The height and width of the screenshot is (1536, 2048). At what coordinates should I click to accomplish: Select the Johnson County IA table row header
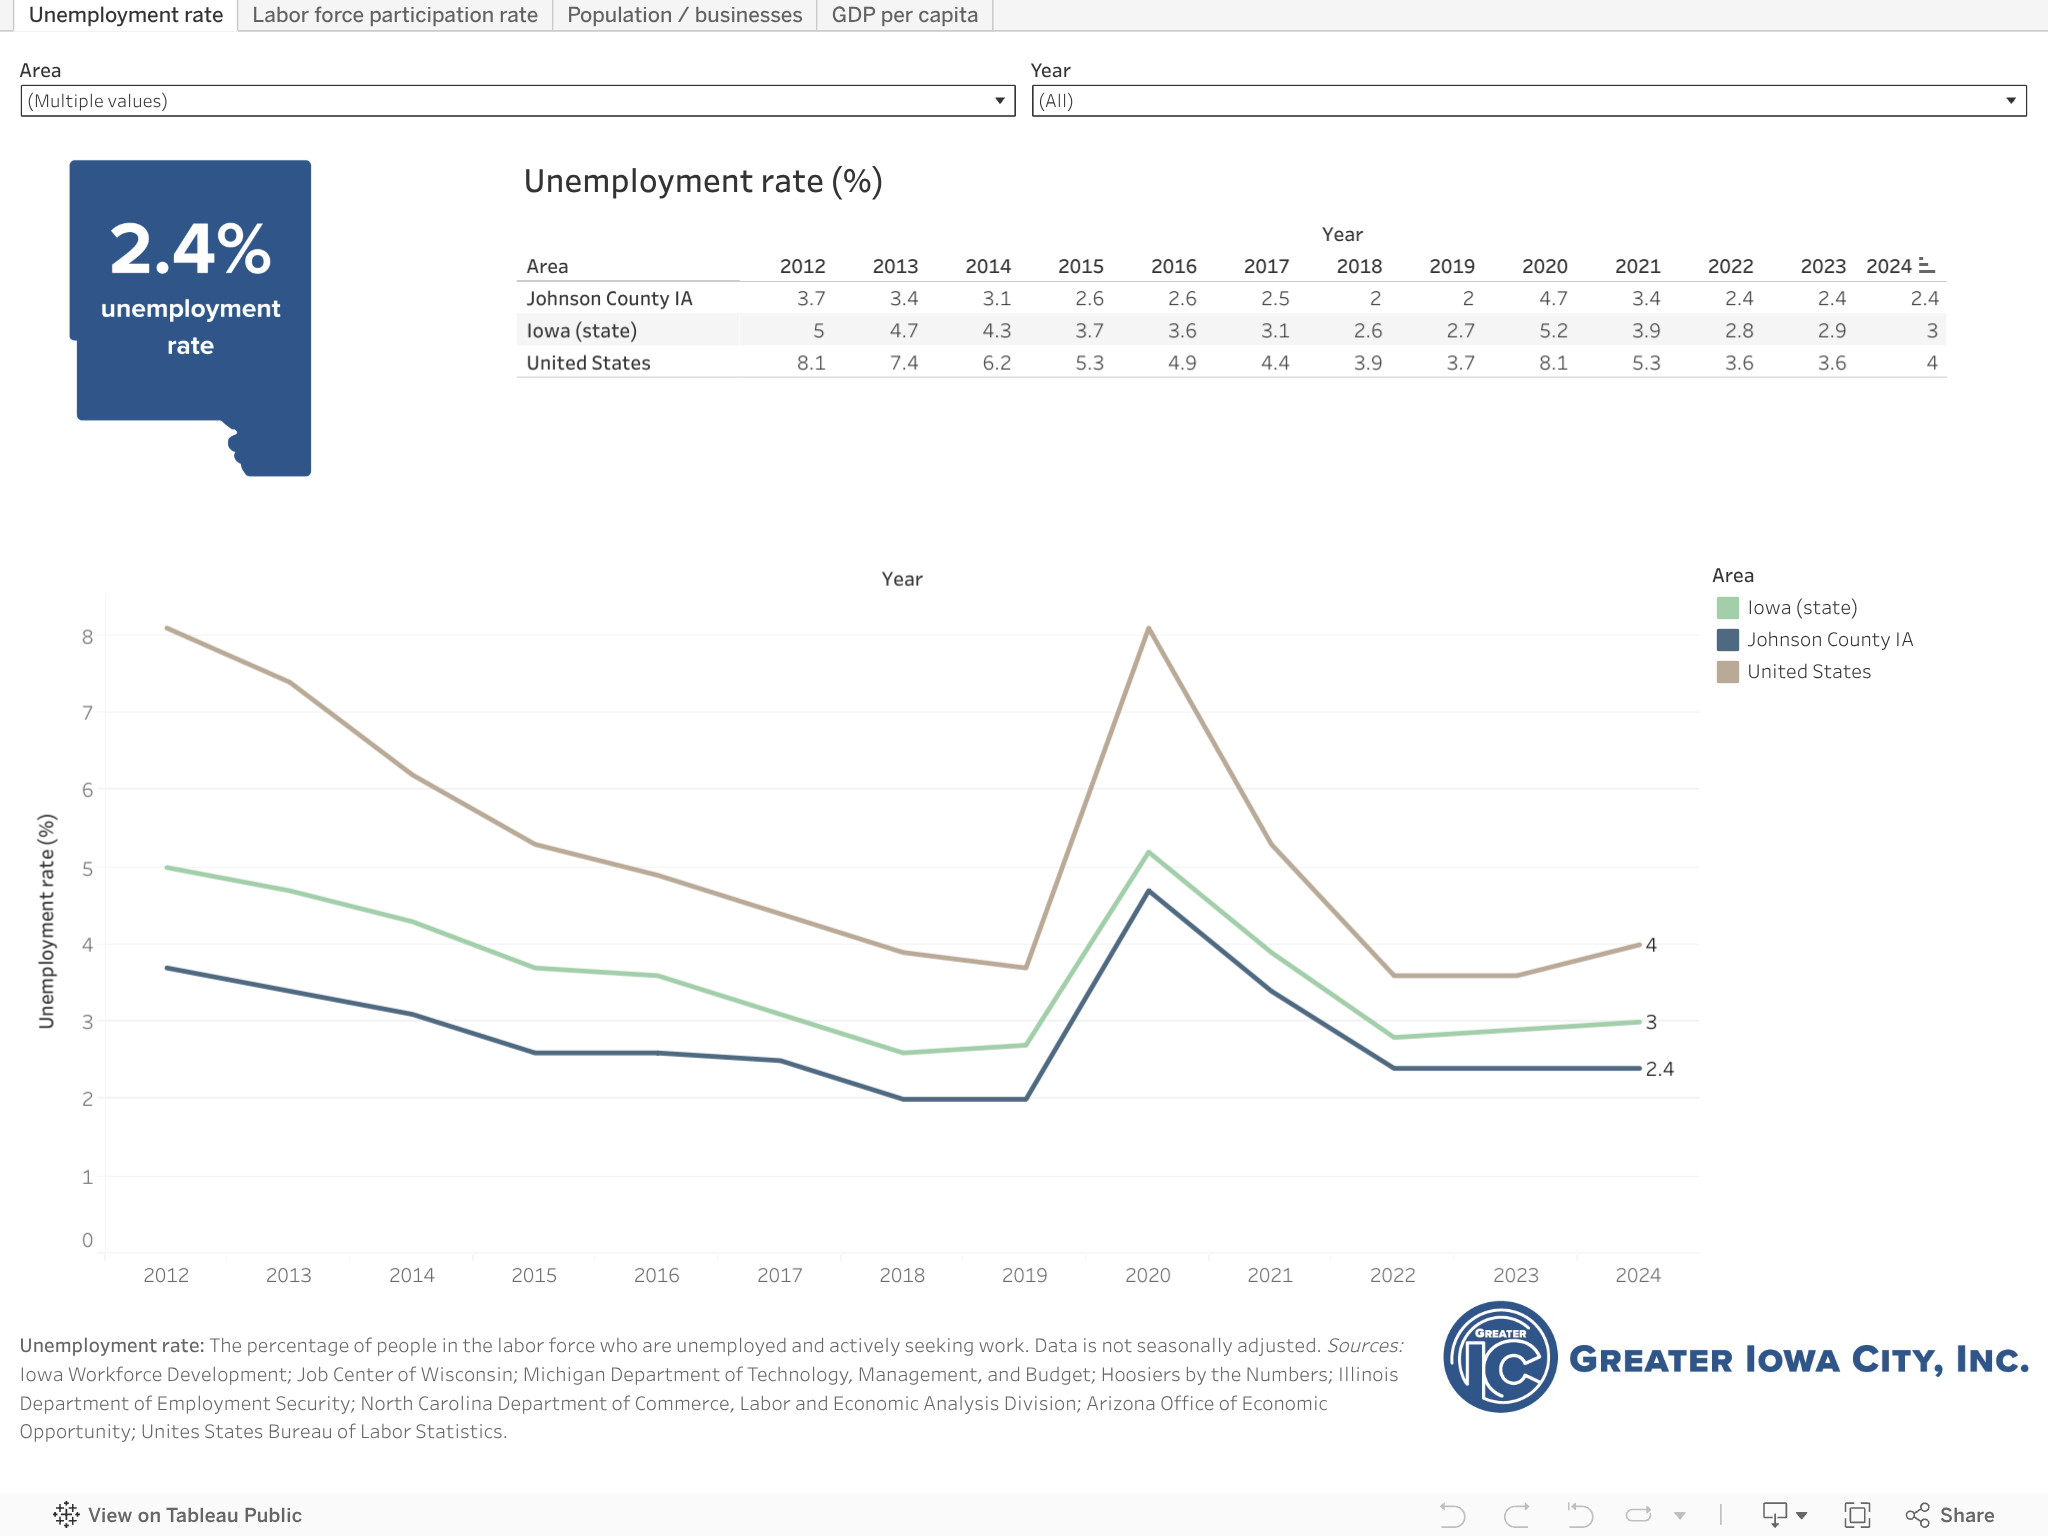[609, 298]
